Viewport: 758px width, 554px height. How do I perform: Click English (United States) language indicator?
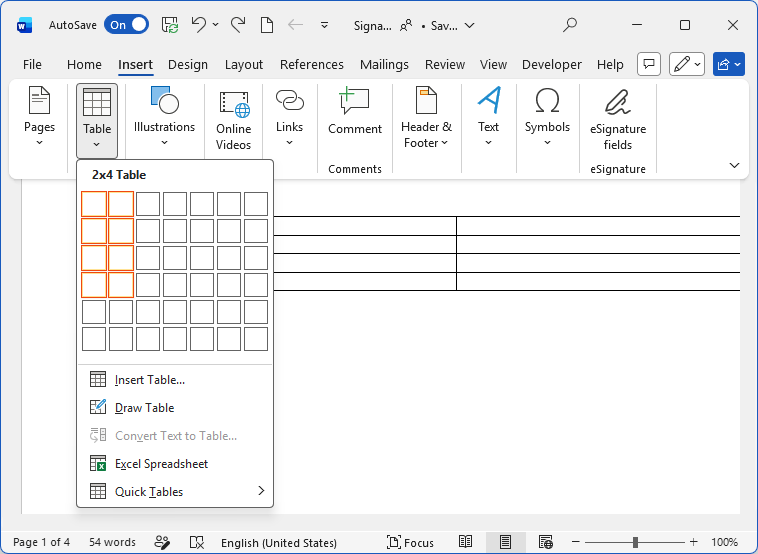(x=279, y=542)
